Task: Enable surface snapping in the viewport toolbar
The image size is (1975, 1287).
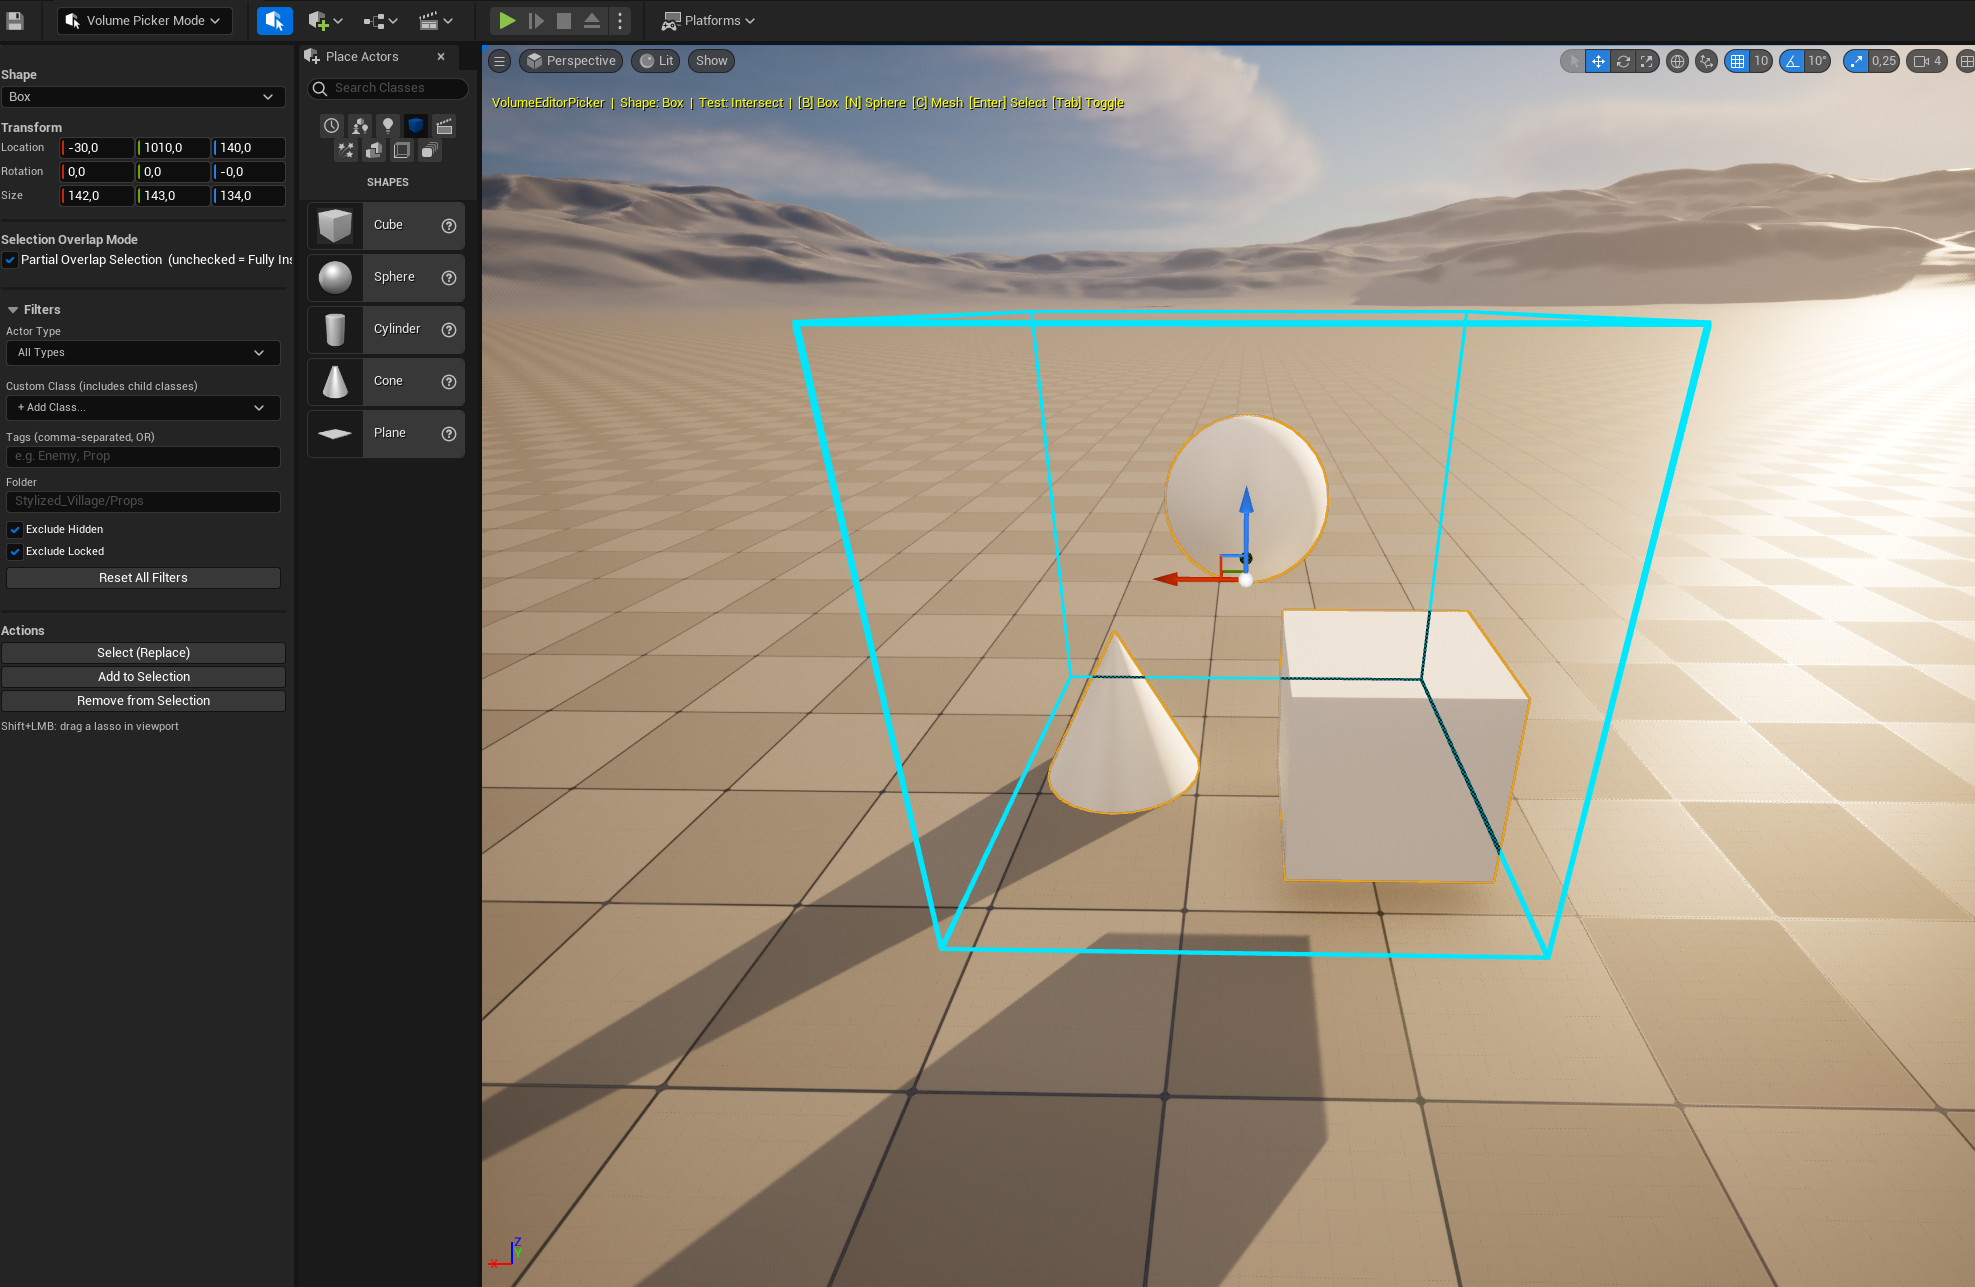Action: pos(1706,61)
